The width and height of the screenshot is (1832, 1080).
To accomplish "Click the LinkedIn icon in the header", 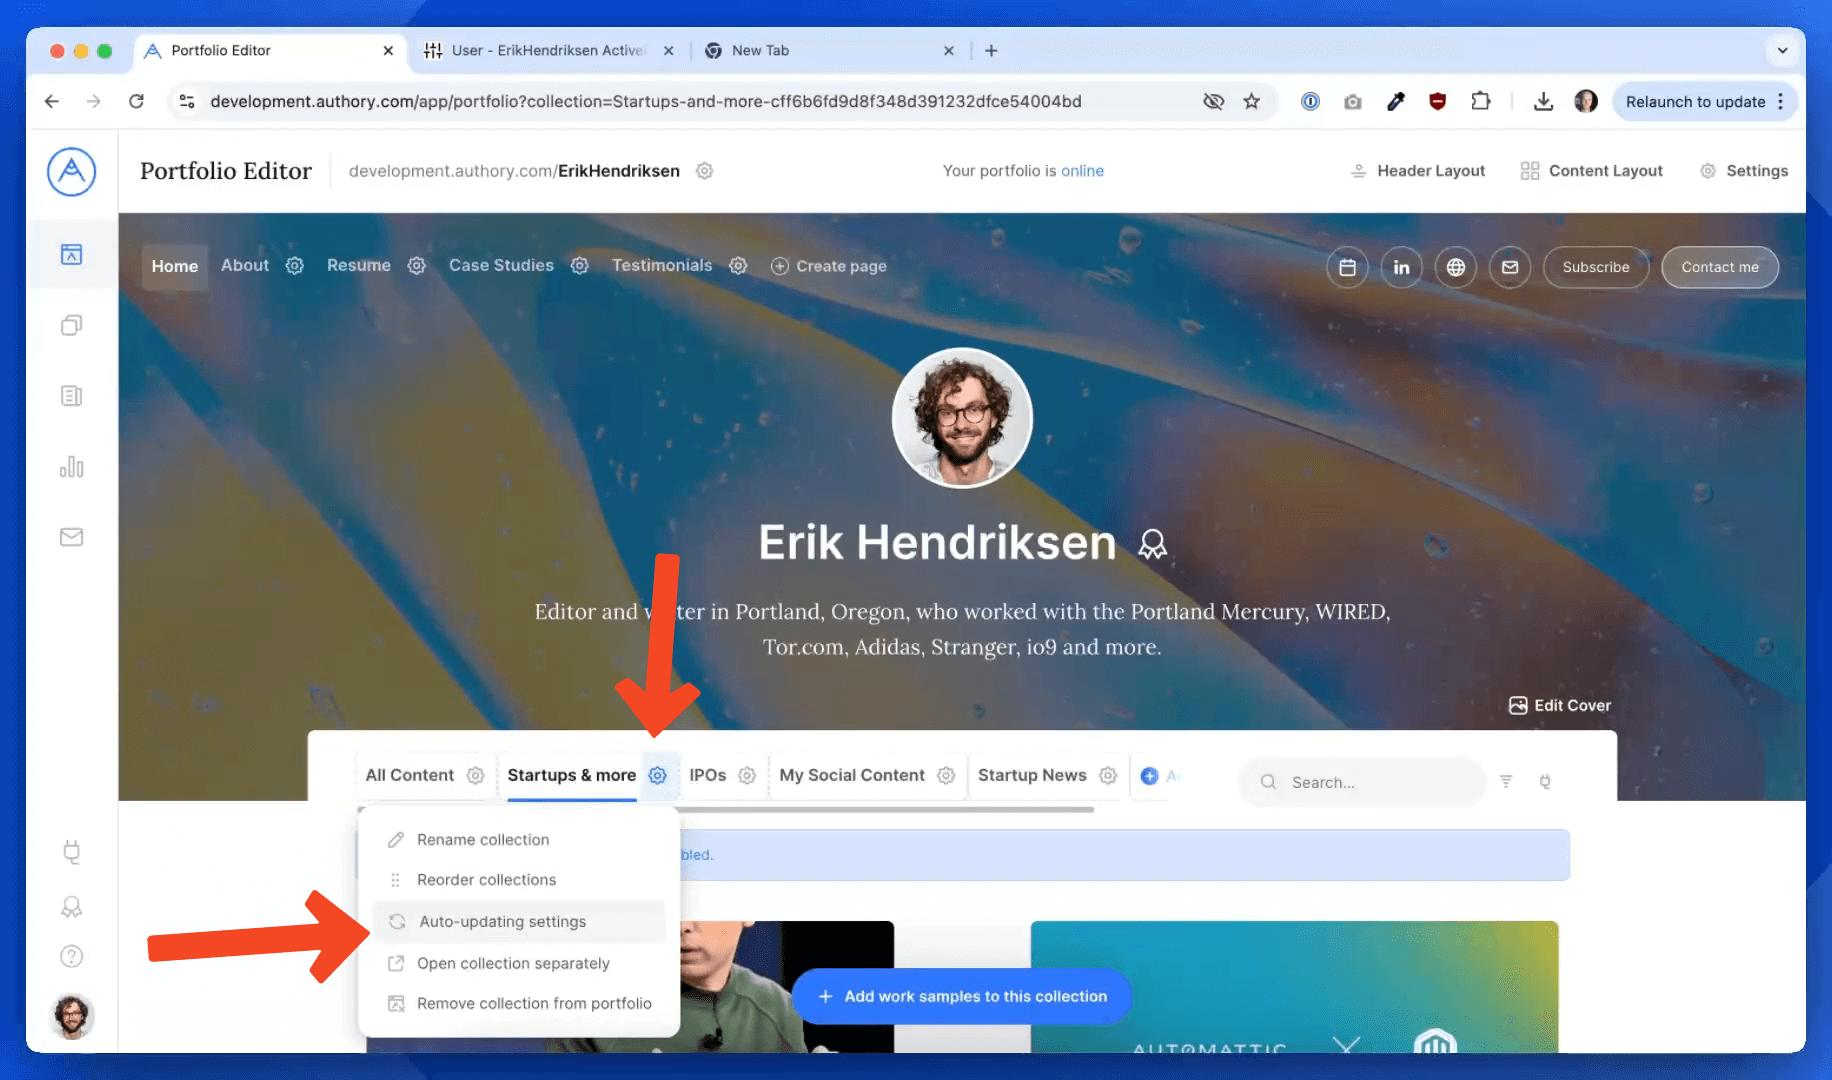I will coord(1401,267).
